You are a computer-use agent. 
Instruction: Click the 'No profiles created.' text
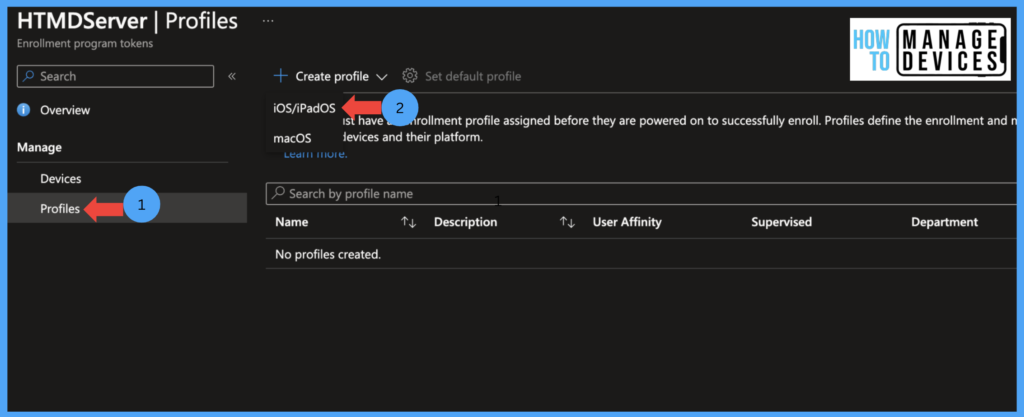click(x=328, y=255)
